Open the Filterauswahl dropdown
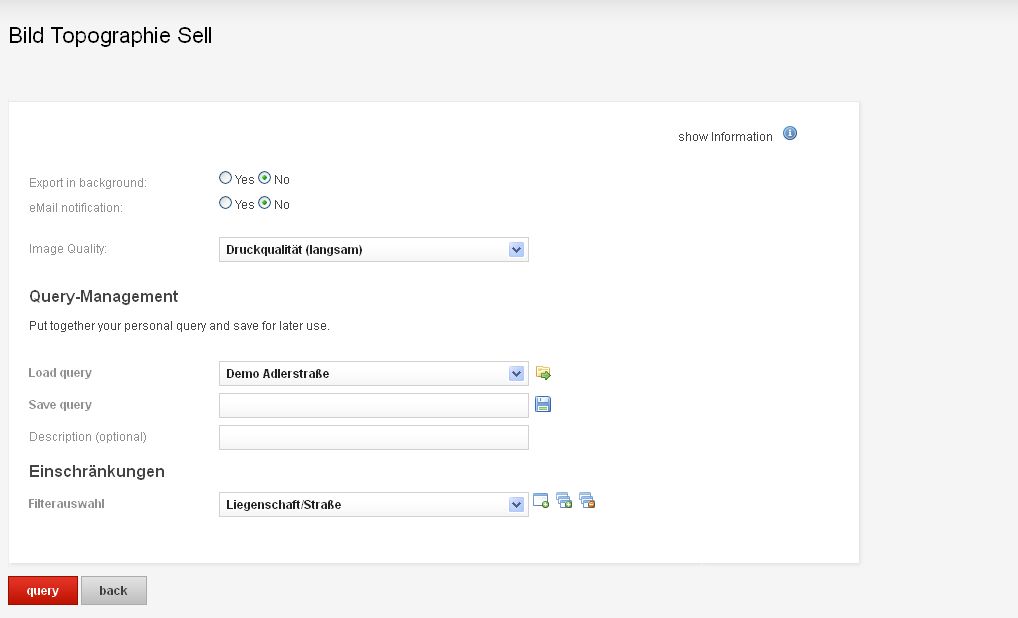 (373, 505)
